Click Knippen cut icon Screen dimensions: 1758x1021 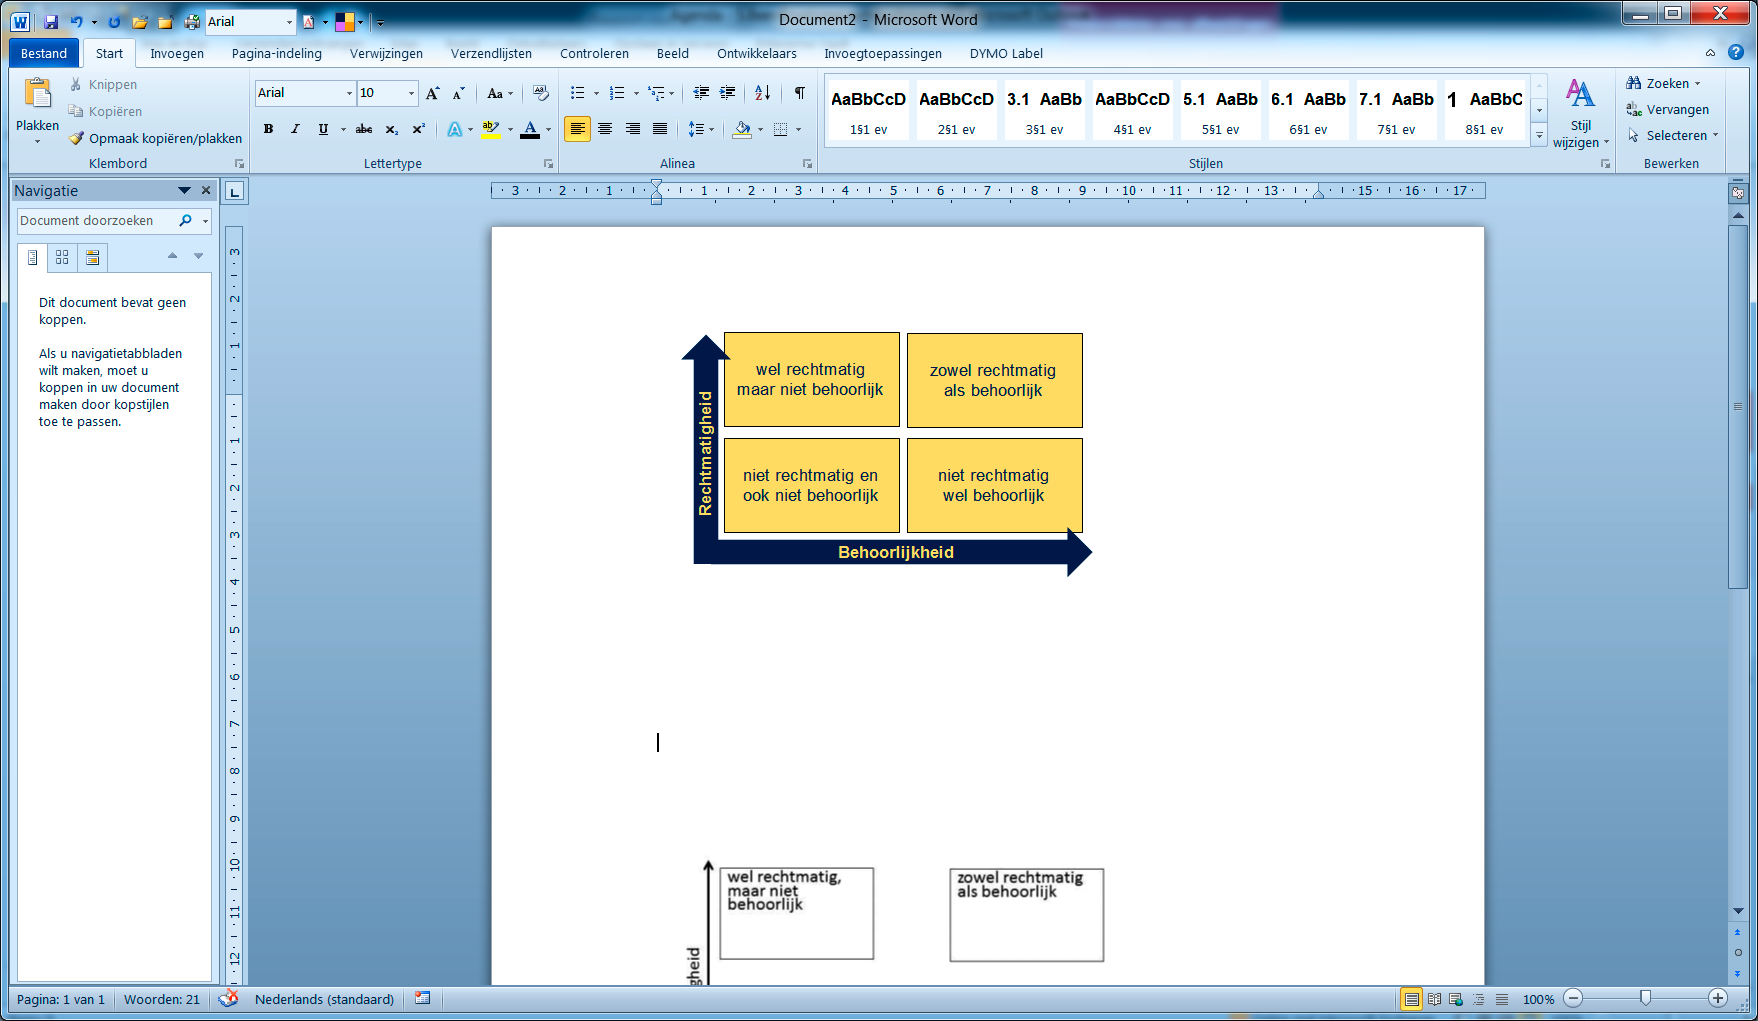[76, 85]
